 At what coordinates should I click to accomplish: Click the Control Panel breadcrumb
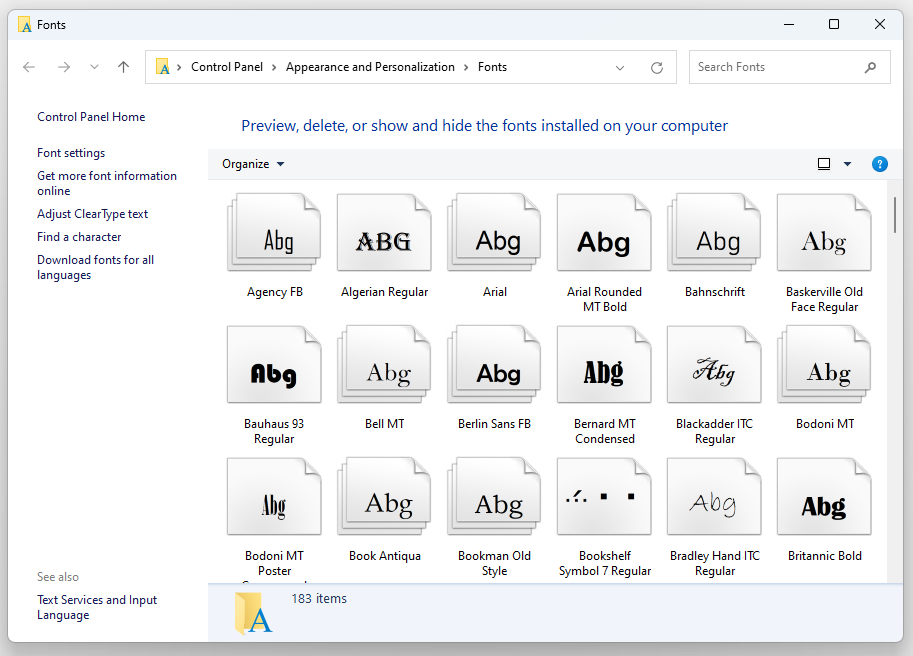tap(227, 67)
